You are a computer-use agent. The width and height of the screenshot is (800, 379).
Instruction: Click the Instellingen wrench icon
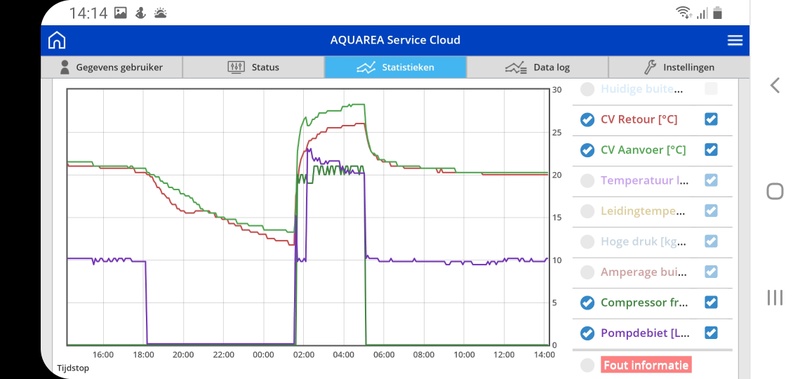coord(650,67)
